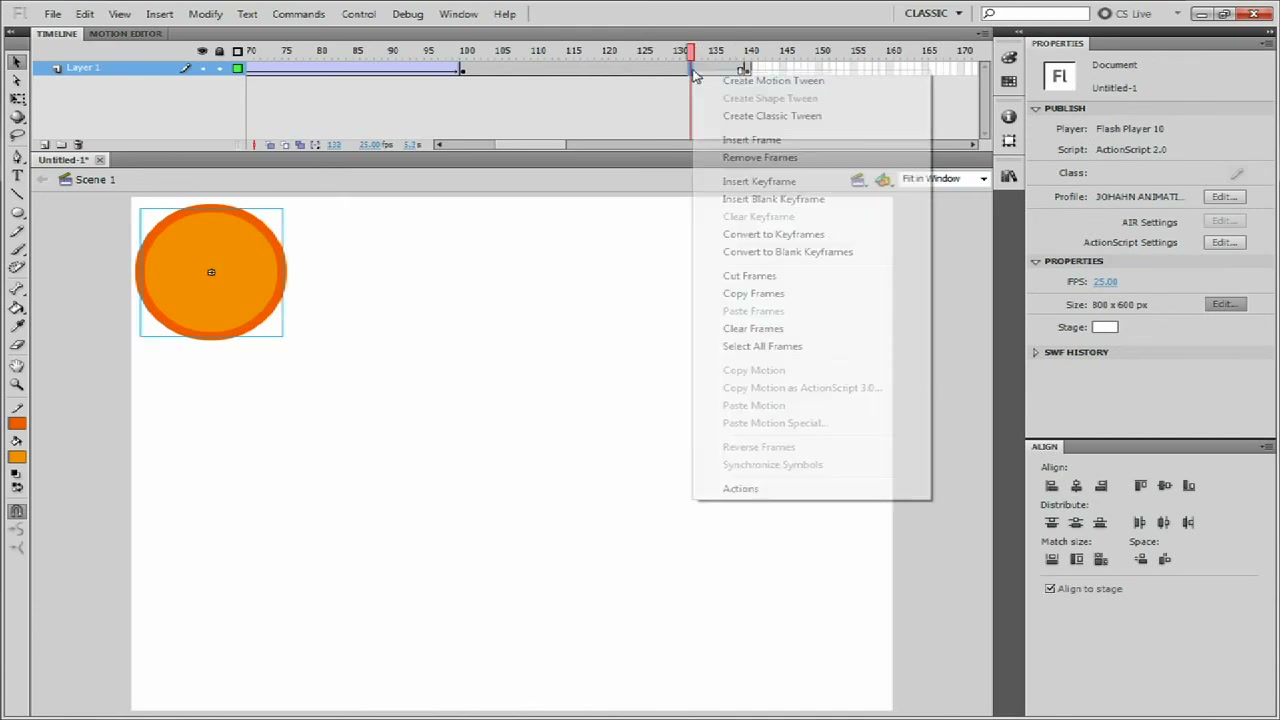
Task: Toggle lock all layers padlock icon
Action: point(219,51)
